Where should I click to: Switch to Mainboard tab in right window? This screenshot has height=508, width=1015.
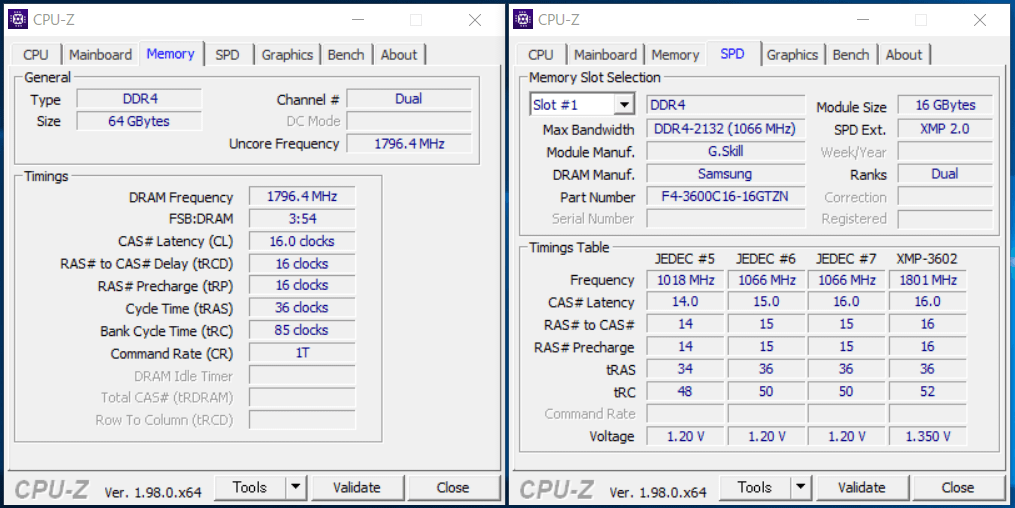605,55
